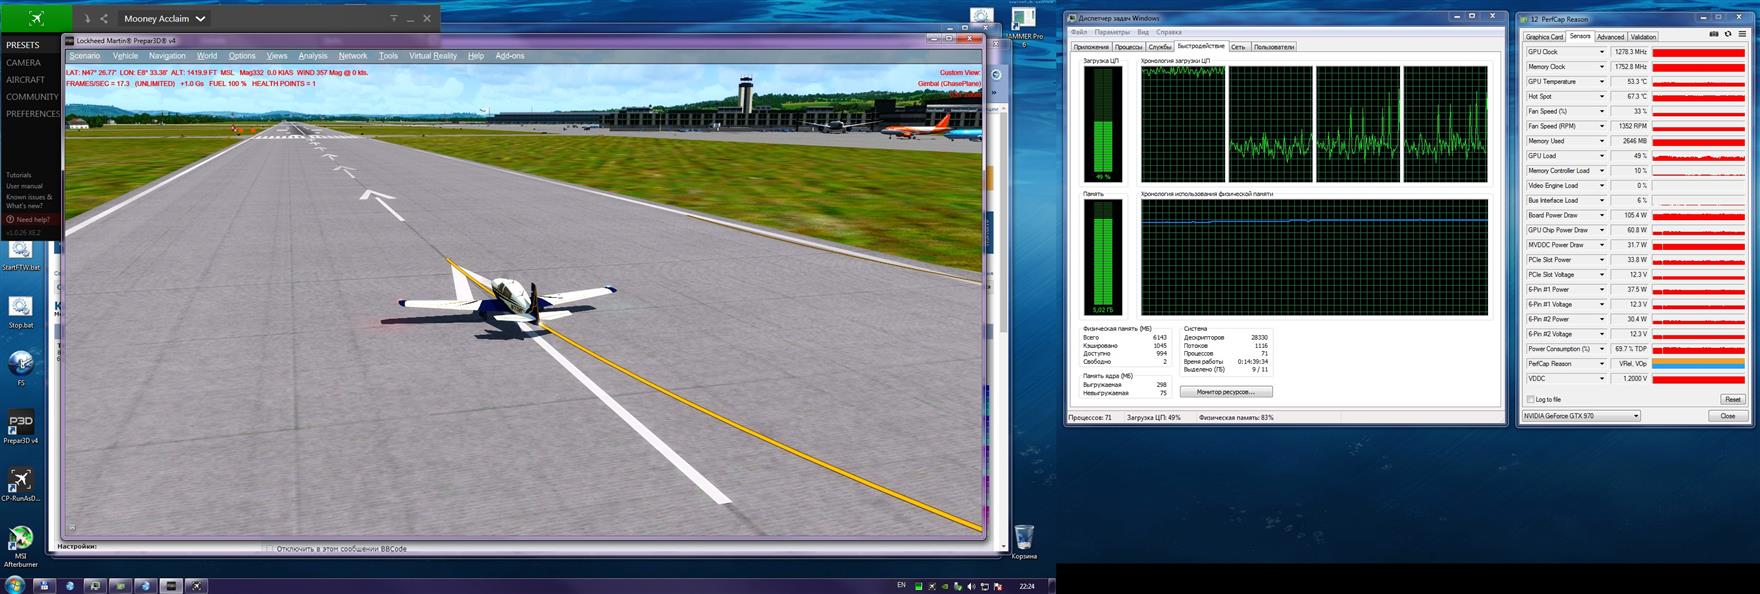Switch to Службы tab in Task Manager
This screenshot has height=594, width=1760.
[1160, 47]
